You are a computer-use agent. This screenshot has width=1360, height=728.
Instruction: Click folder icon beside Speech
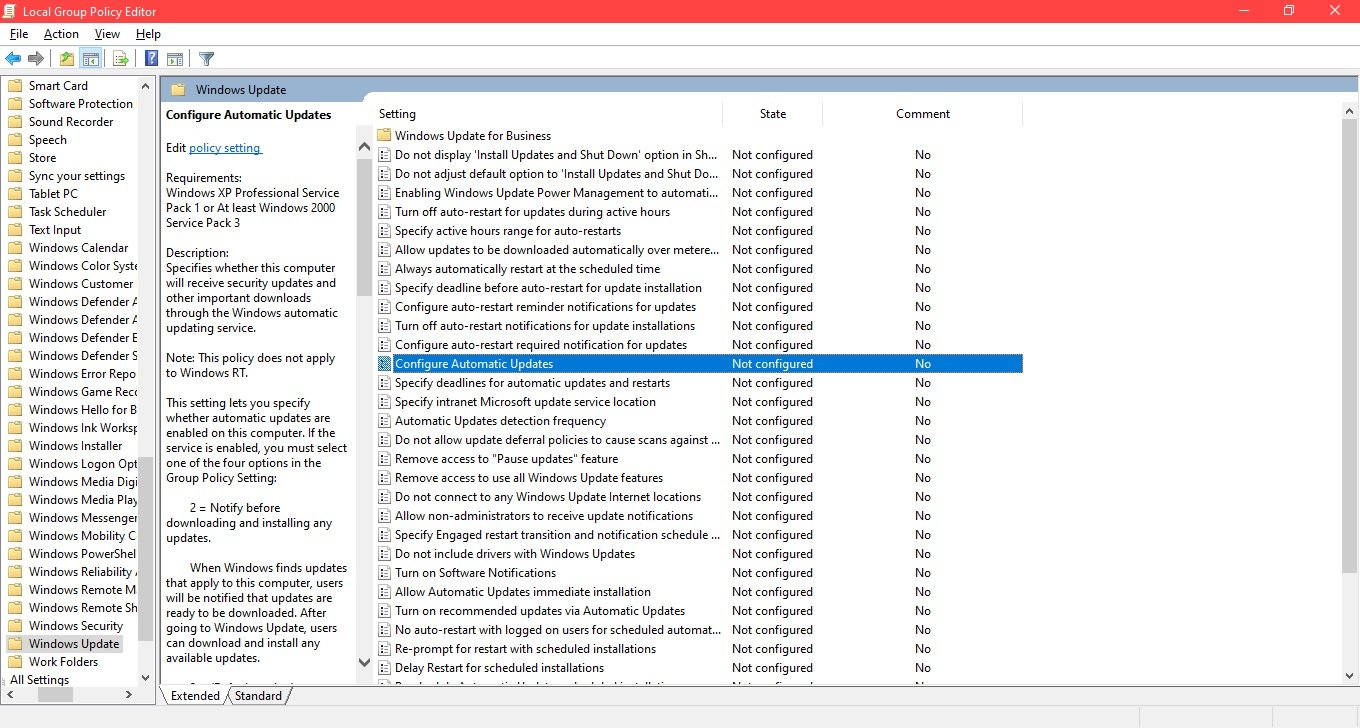[15, 140]
